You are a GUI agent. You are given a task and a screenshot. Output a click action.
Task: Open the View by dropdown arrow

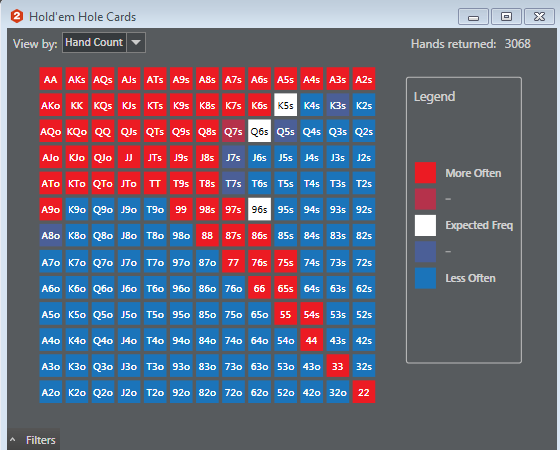click(x=136, y=42)
